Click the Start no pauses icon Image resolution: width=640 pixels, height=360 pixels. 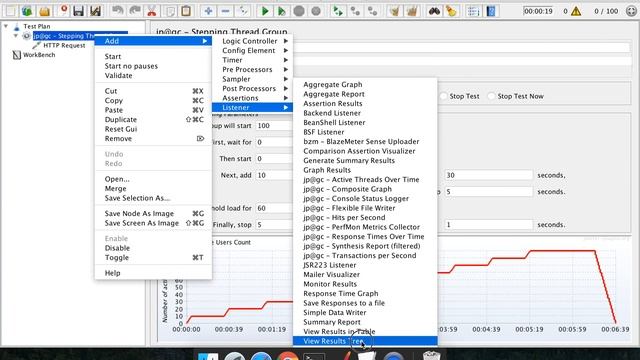pyautogui.click(x=282, y=11)
